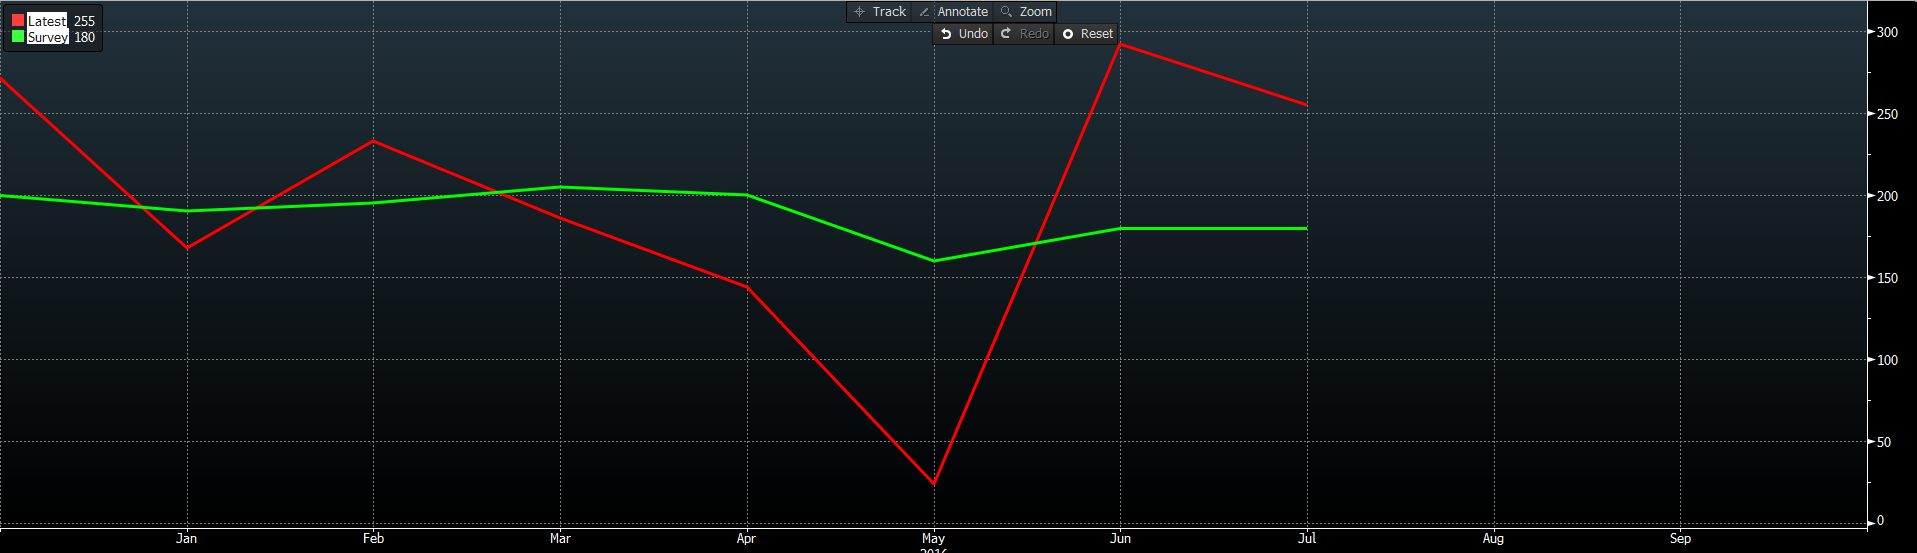Click the green Survey color swatch
Image resolution: width=1917 pixels, height=553 pixels.
[18, 37]
